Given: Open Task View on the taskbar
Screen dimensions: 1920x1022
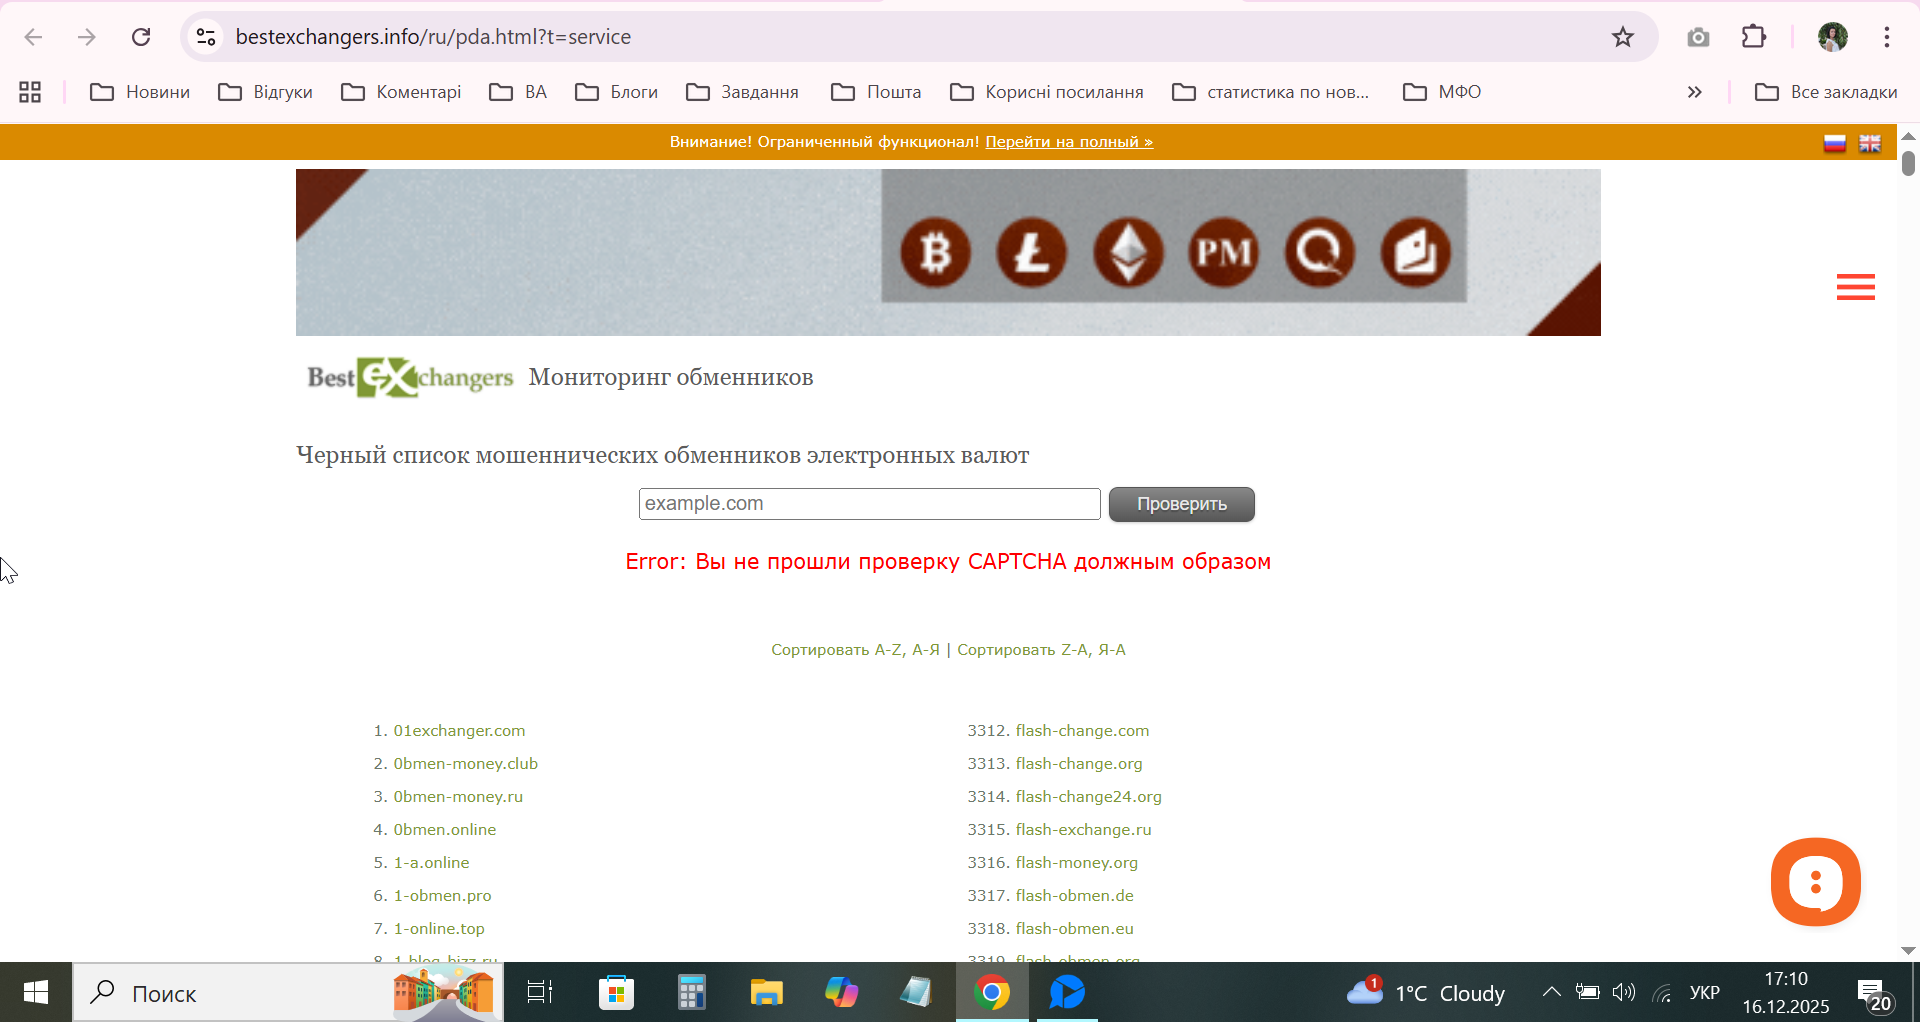Looking at the screenshot, I should 540,992.
